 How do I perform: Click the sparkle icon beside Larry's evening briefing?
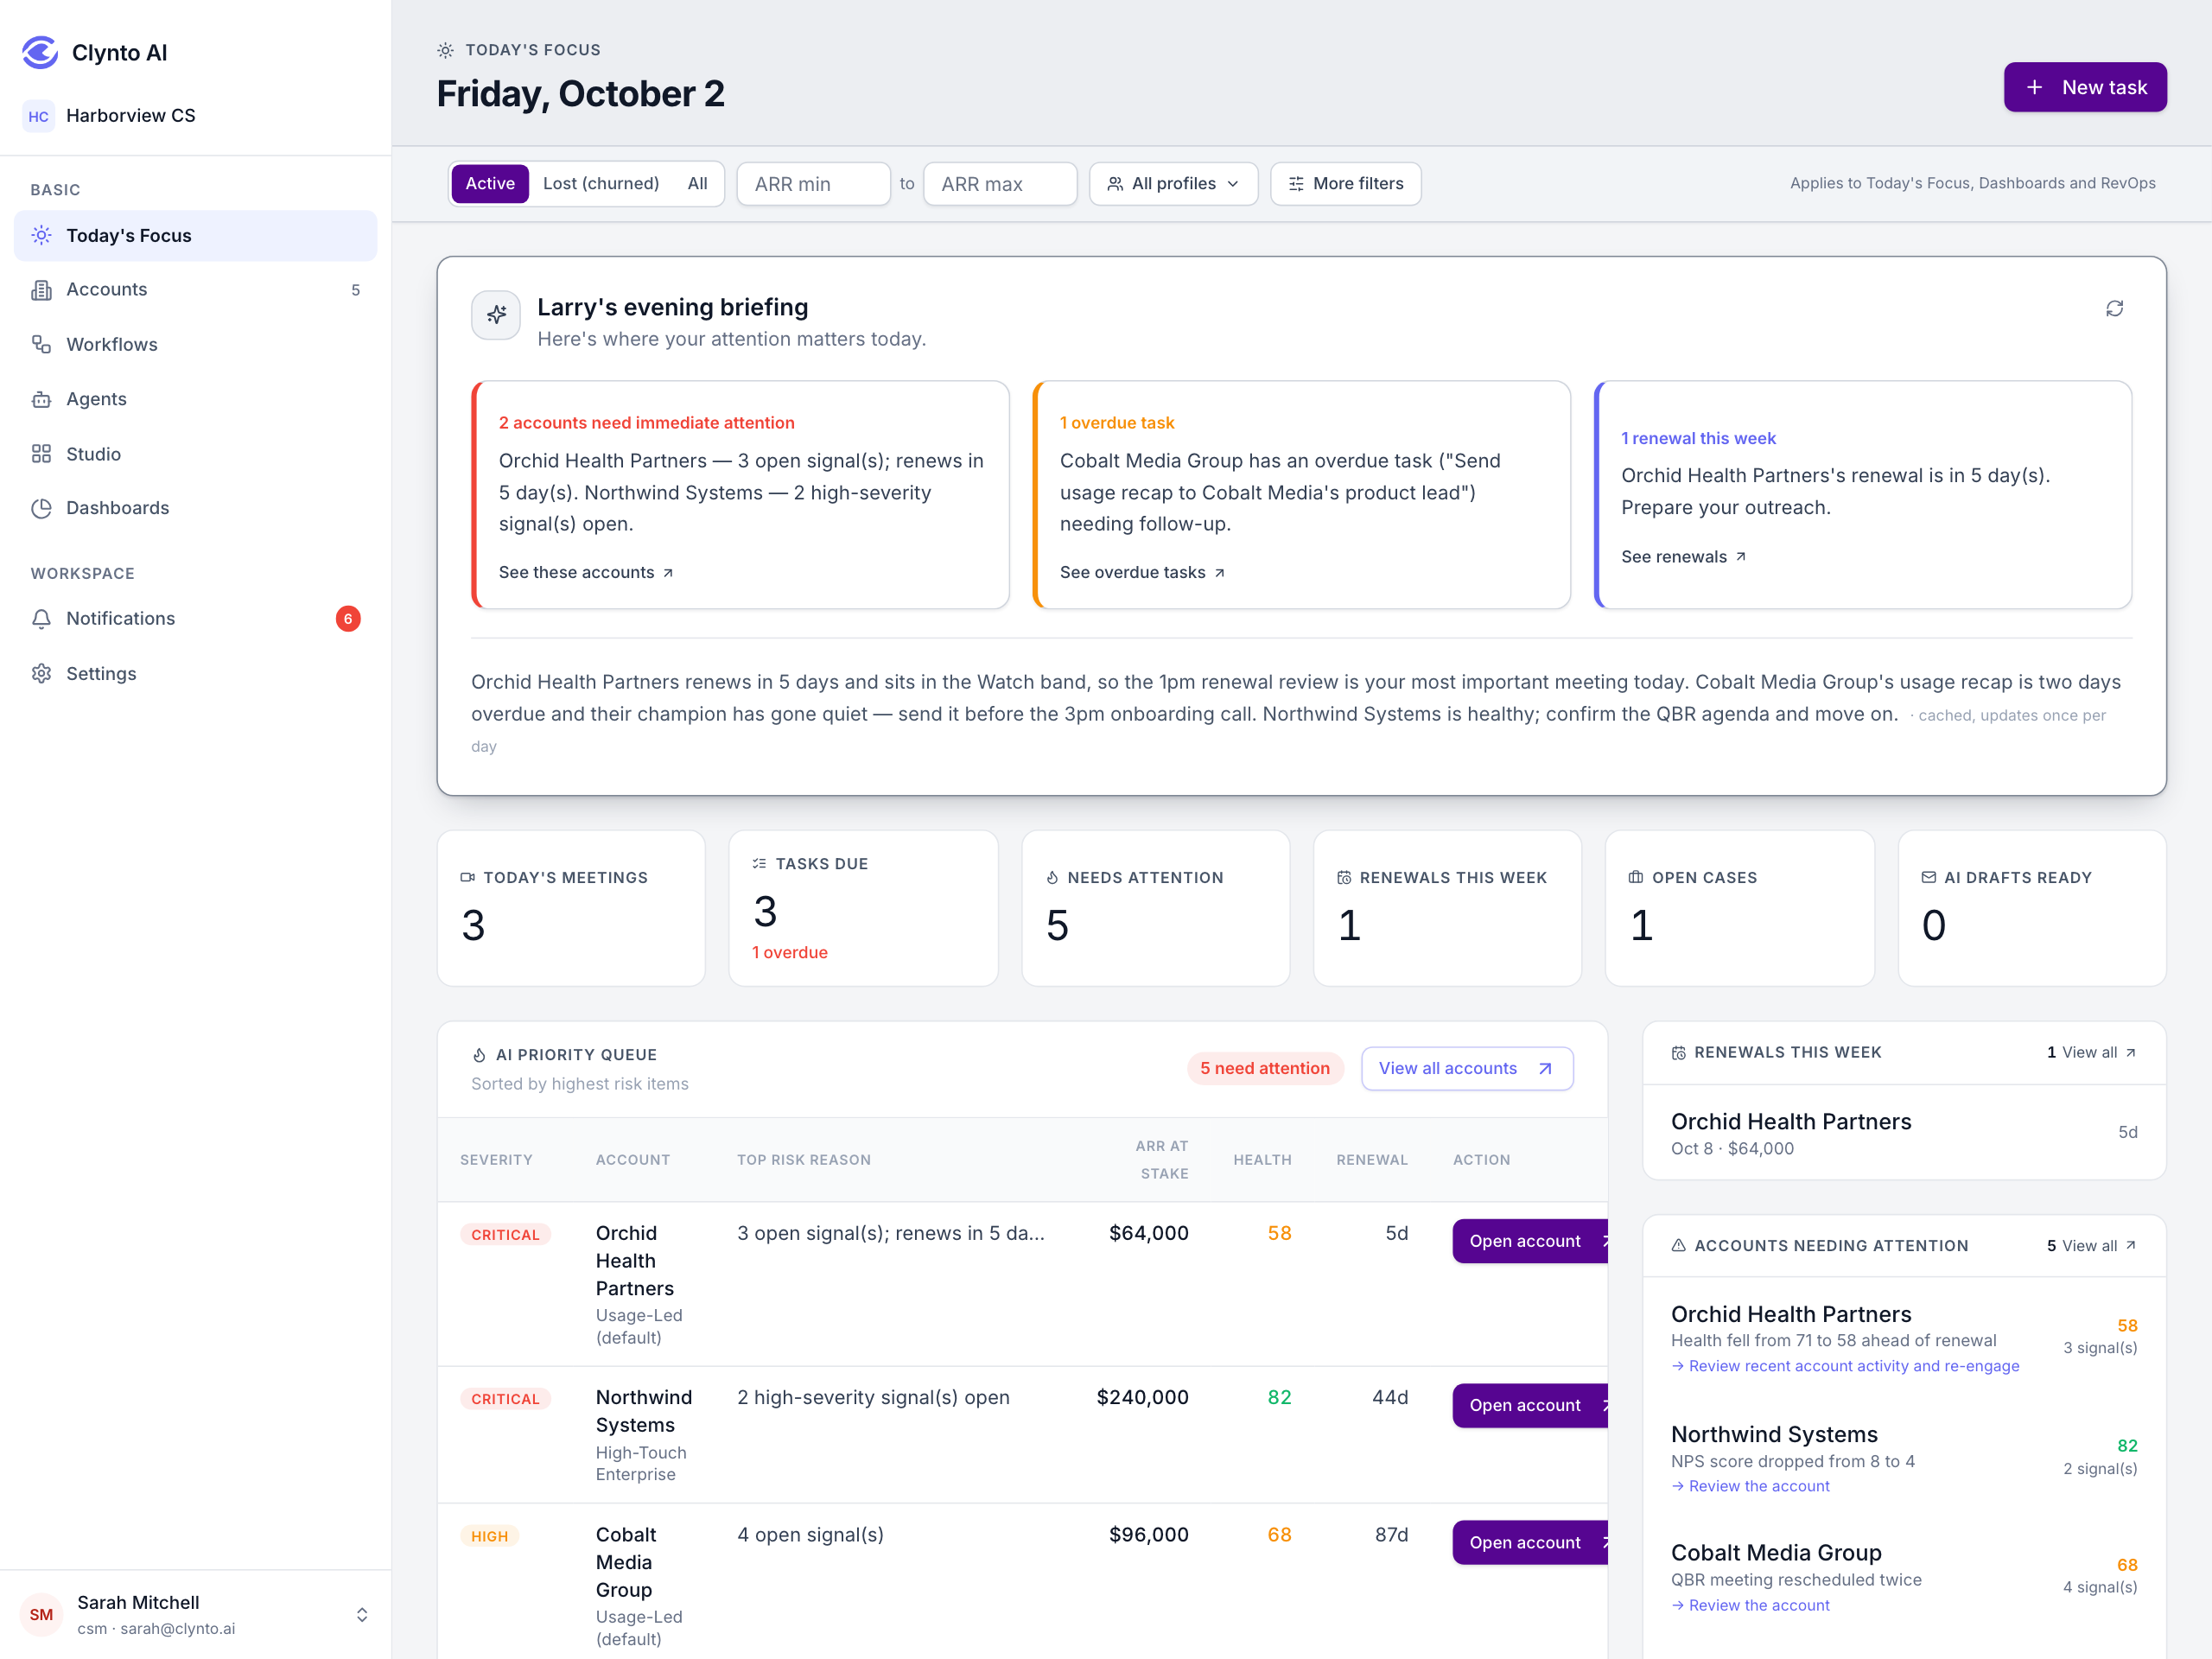[496, 316]
